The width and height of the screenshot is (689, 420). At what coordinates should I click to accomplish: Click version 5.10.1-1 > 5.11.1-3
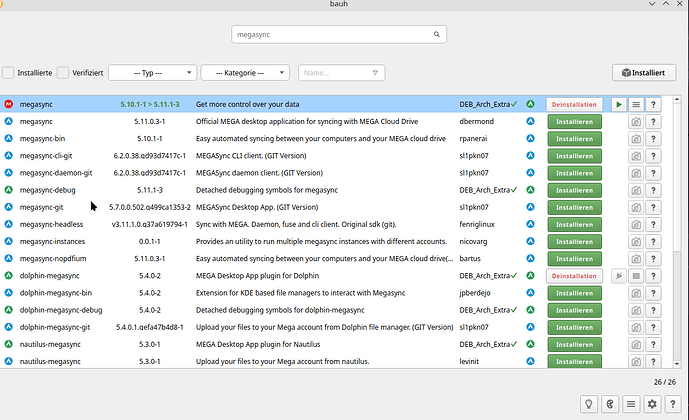(x=150, y=104)
